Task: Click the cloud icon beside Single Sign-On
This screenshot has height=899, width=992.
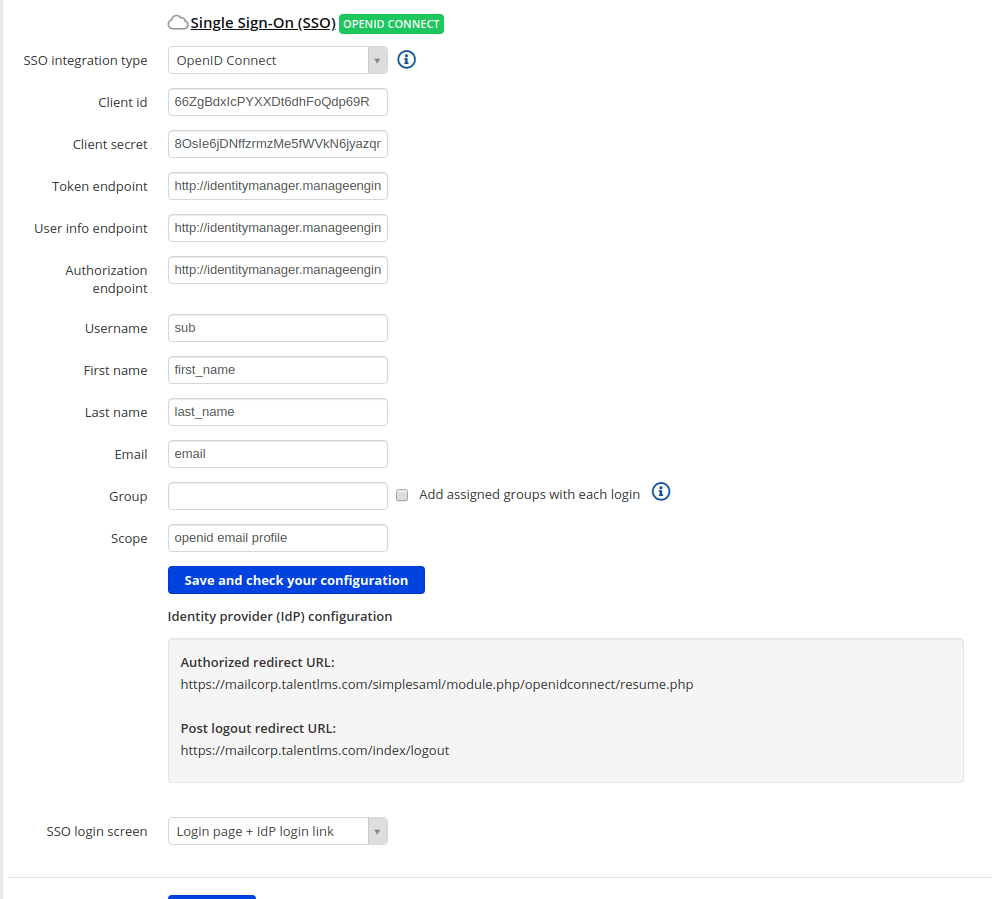Action: pyautogui.click(x=178, y=23)
